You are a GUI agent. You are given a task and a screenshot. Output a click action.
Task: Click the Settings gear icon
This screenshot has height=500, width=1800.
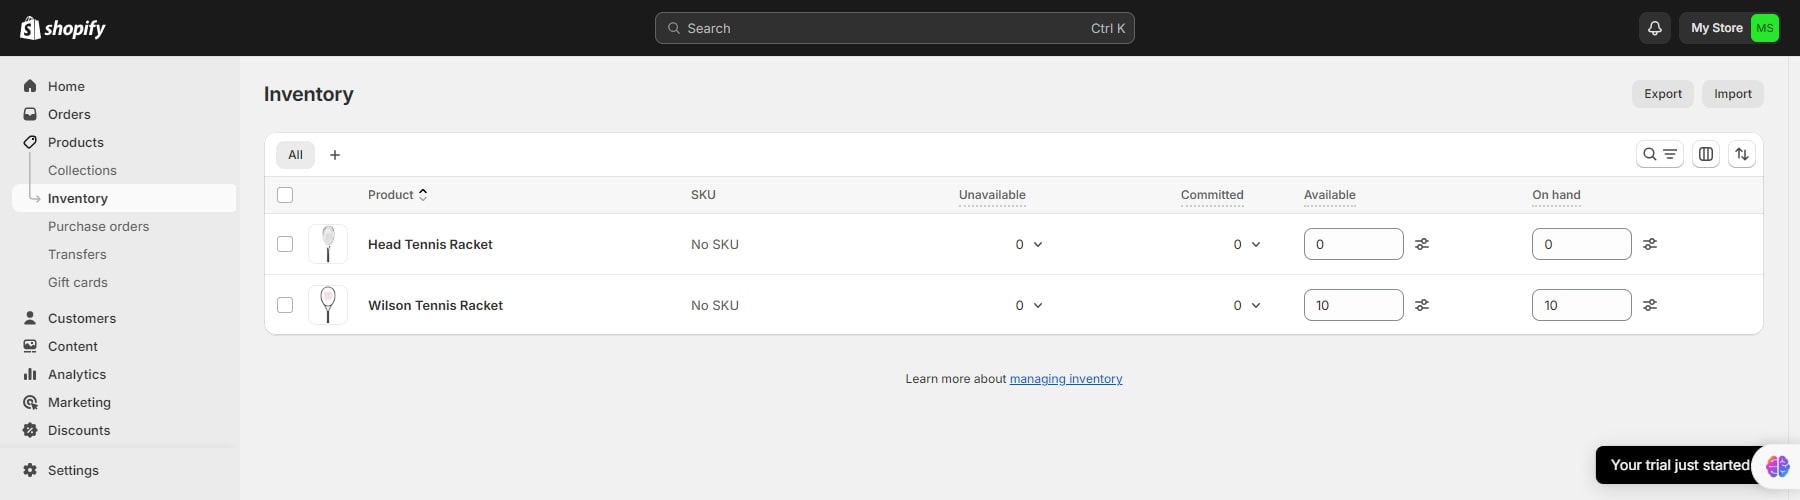coord(30,470)
